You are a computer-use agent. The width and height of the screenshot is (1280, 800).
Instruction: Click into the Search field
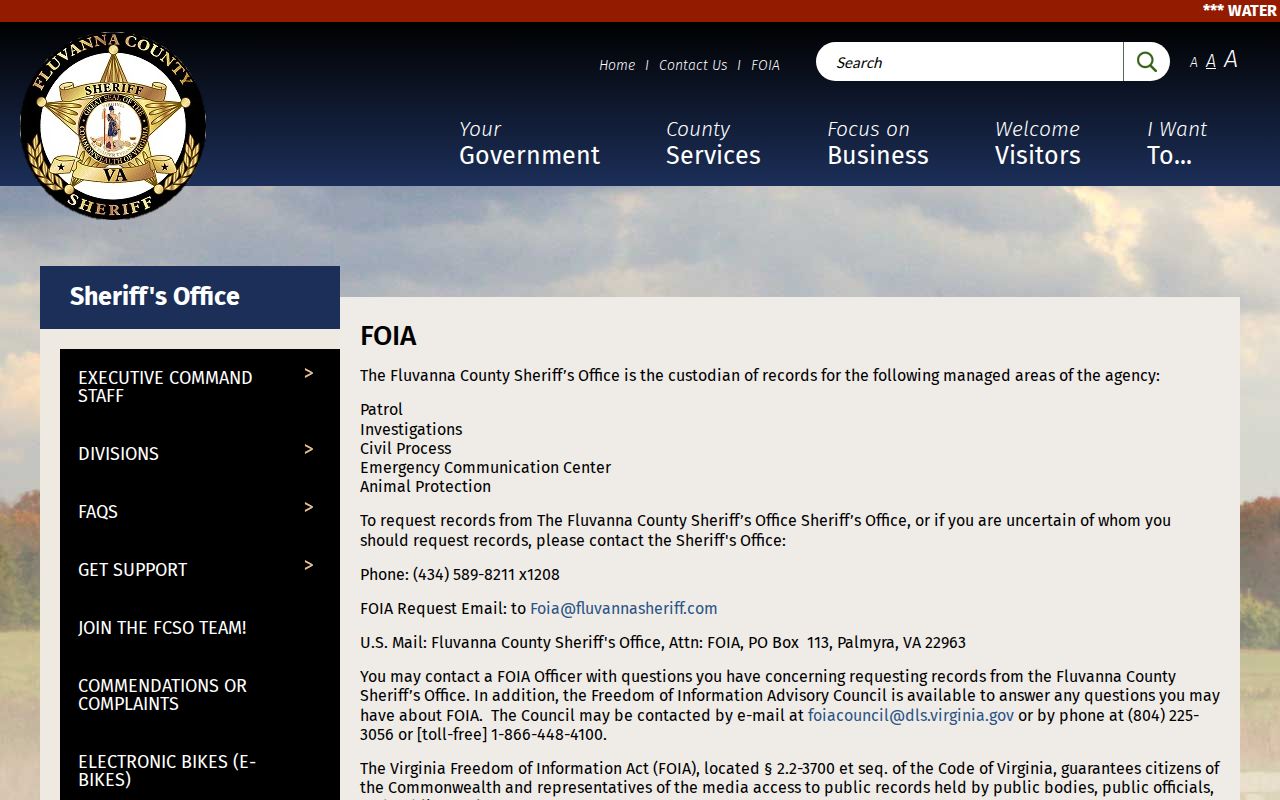pyautogui.click(x=970, y=62)
